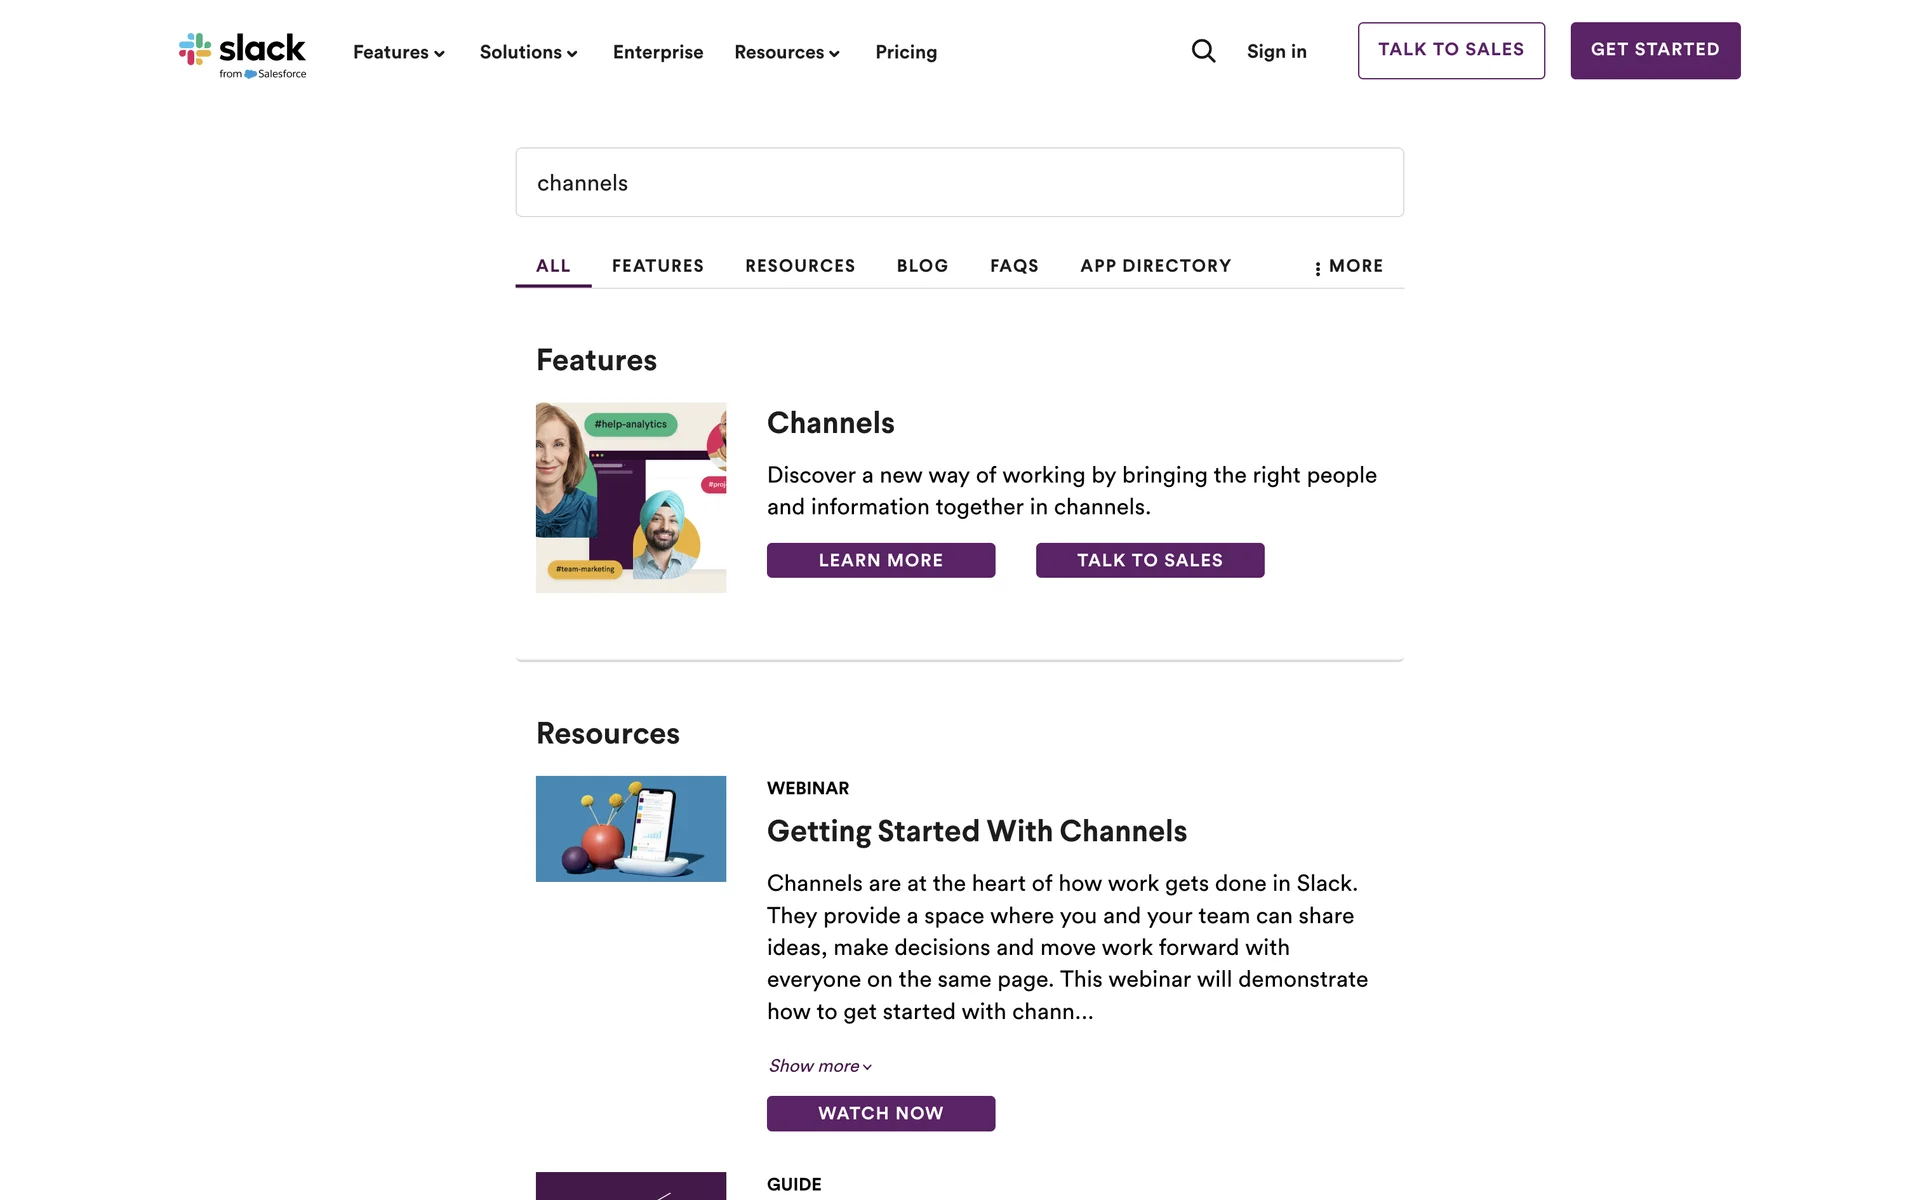Click the three-dot More filter option
Image resolution: width=1920 pixels, height=1200 pixels.
point(1348,266)
